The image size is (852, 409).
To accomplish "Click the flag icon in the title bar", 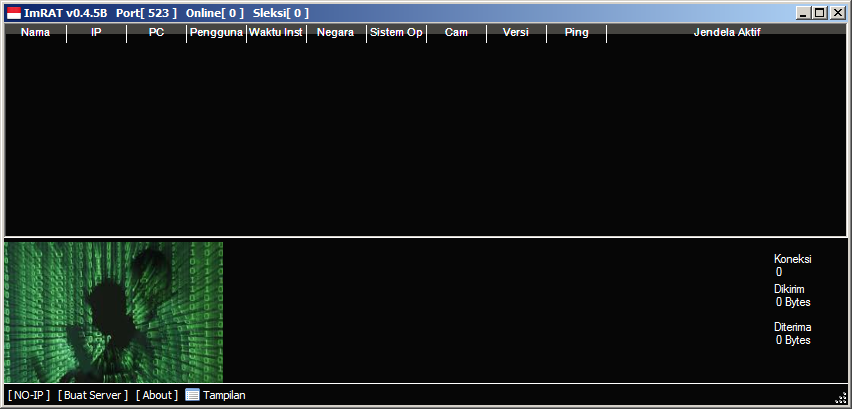I will click(x=14, y=13).
